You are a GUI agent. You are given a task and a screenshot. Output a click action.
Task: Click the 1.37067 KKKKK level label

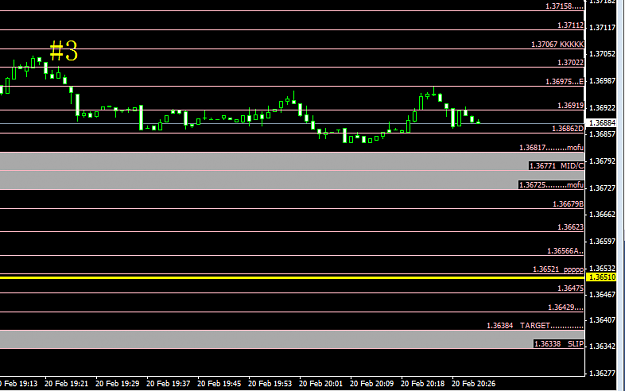(557, 44)
